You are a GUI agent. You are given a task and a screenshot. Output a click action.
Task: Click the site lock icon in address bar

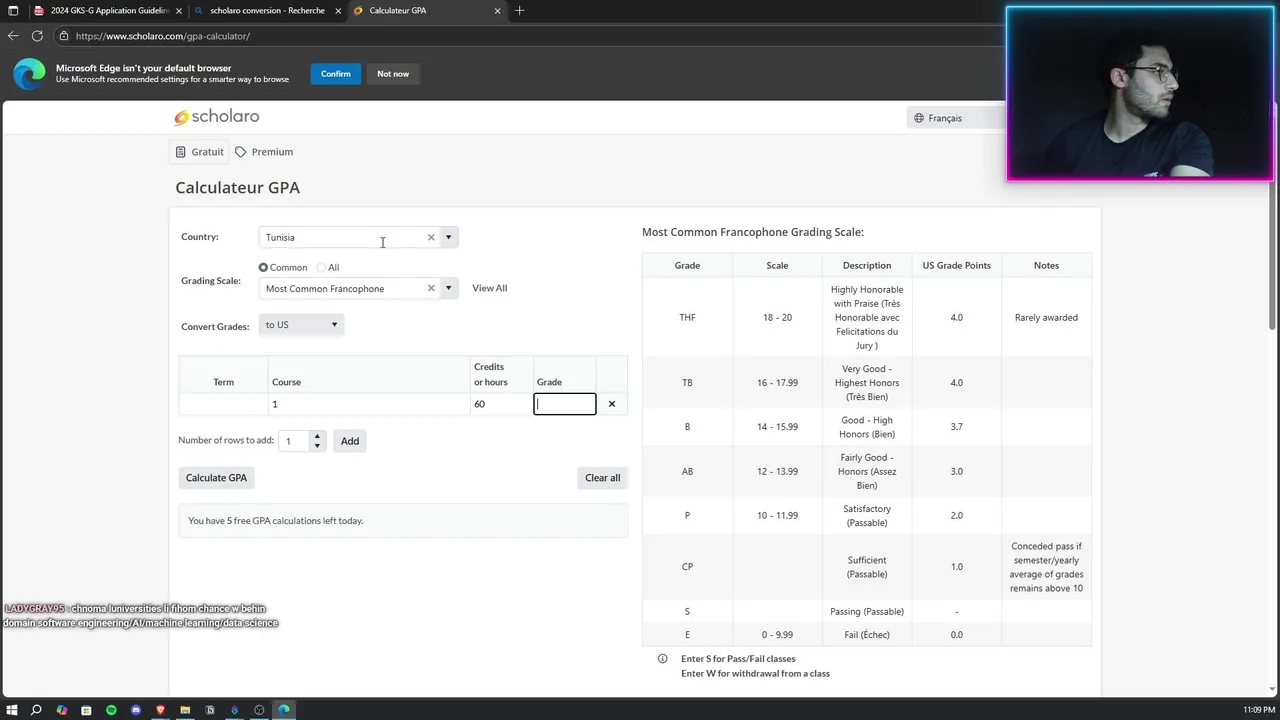pos(64,36)
